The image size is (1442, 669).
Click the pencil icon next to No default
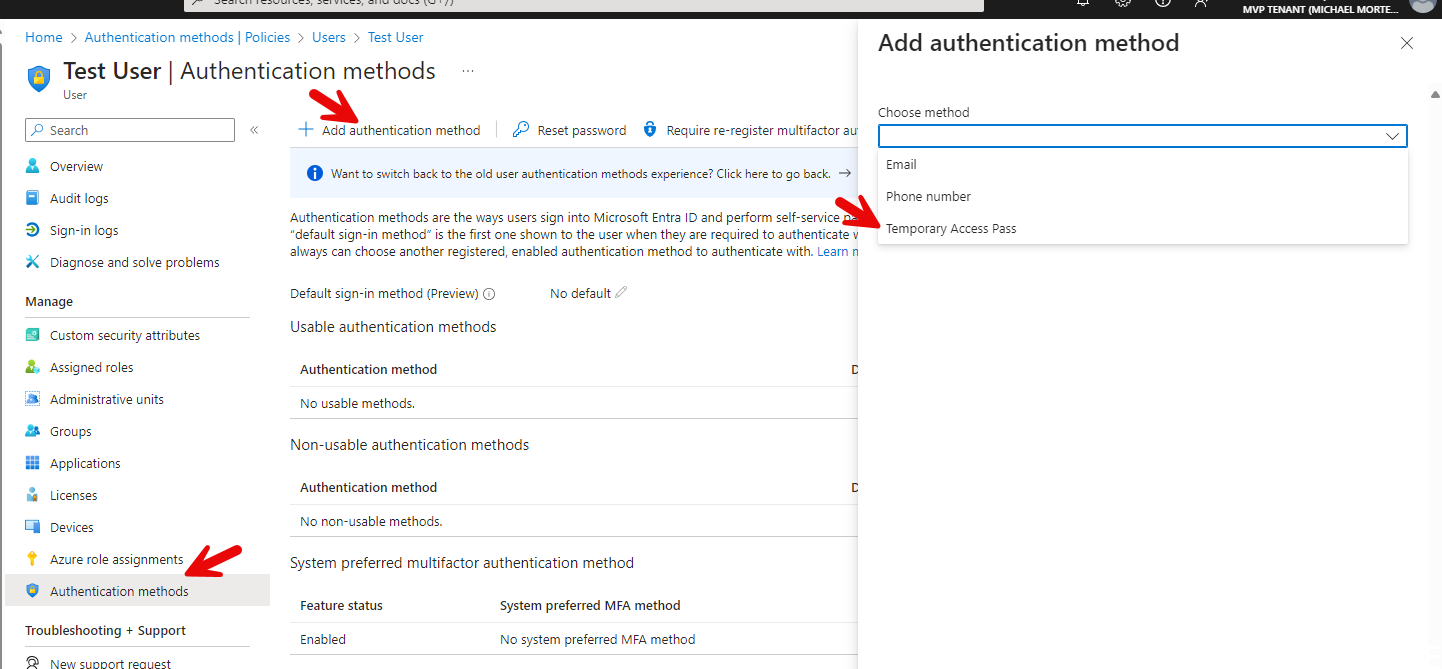pos(621,293)
